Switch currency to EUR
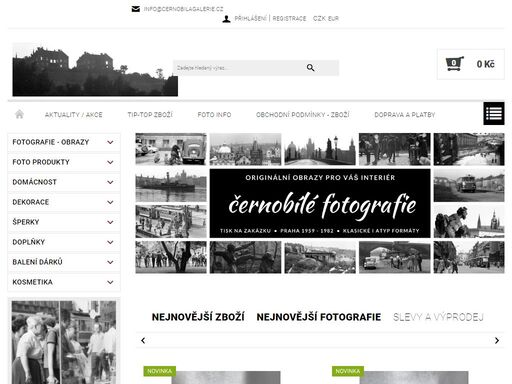Screen dimensions: 512x384 point(333,19)
